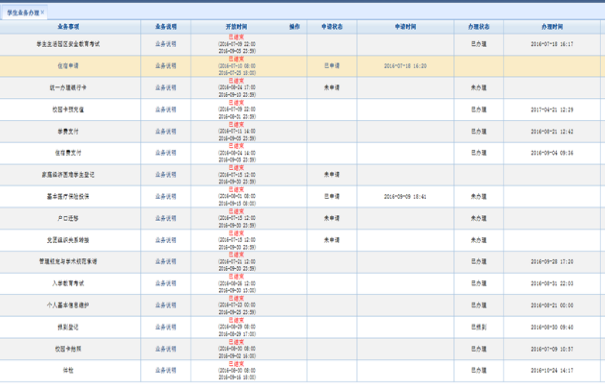This screenshot has width=605, height=389.
Task: Select the 住宿费支付 row name
Action: pos(68,153)
